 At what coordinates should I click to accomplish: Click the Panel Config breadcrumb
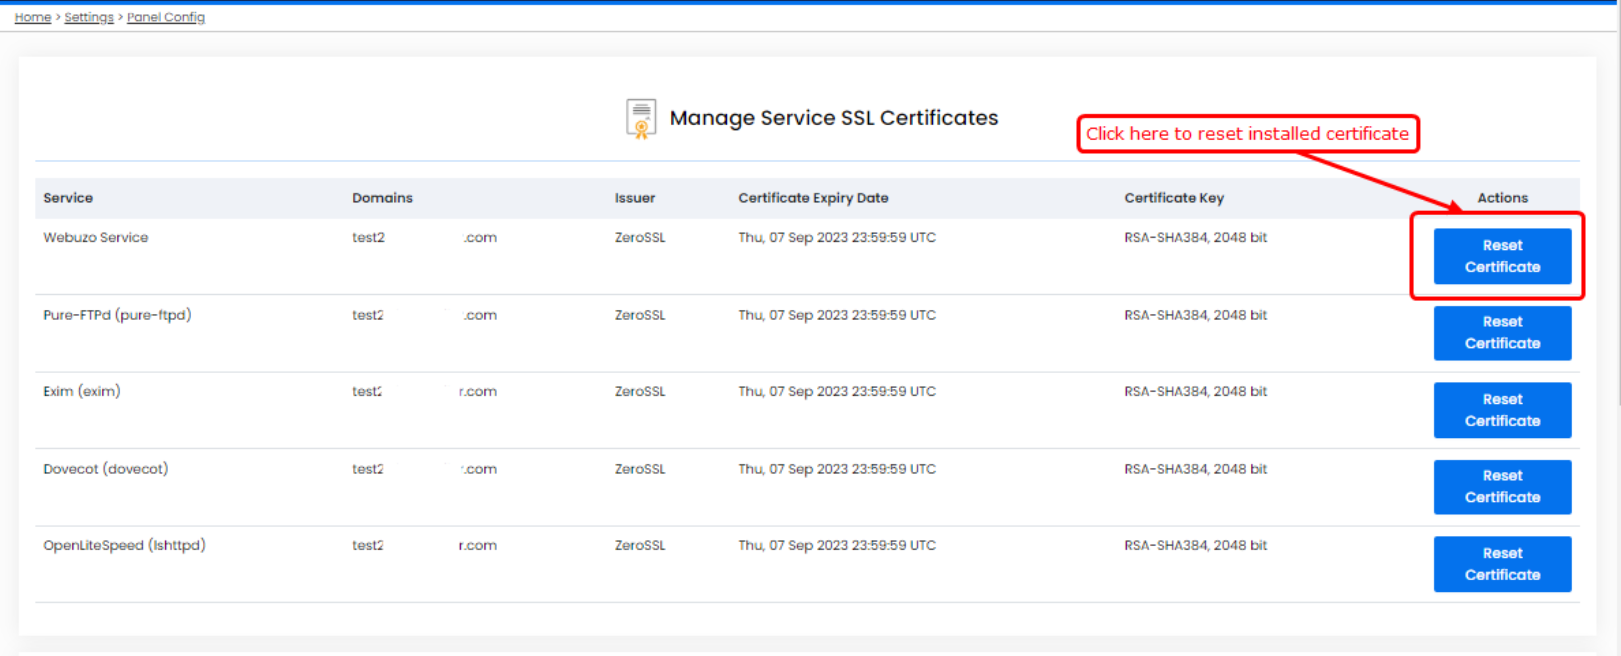[165, 17]
